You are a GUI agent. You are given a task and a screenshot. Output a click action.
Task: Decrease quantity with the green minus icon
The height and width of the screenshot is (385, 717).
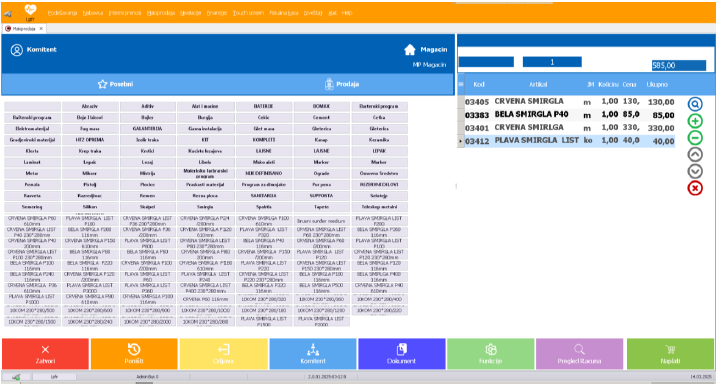click(x=695, y=138)
